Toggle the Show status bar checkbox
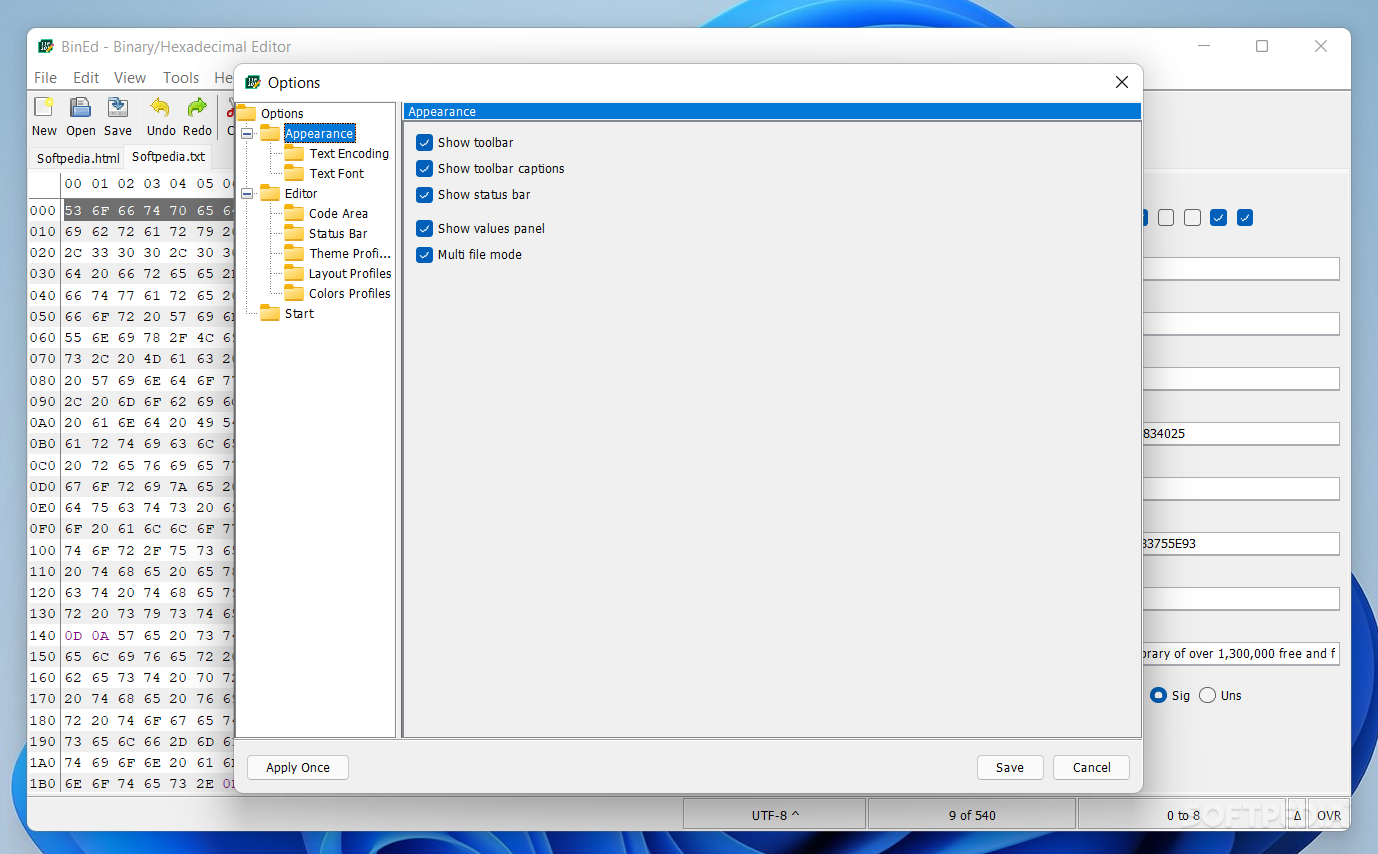The width and height of the screenshot is (1378, 854). 425,195
